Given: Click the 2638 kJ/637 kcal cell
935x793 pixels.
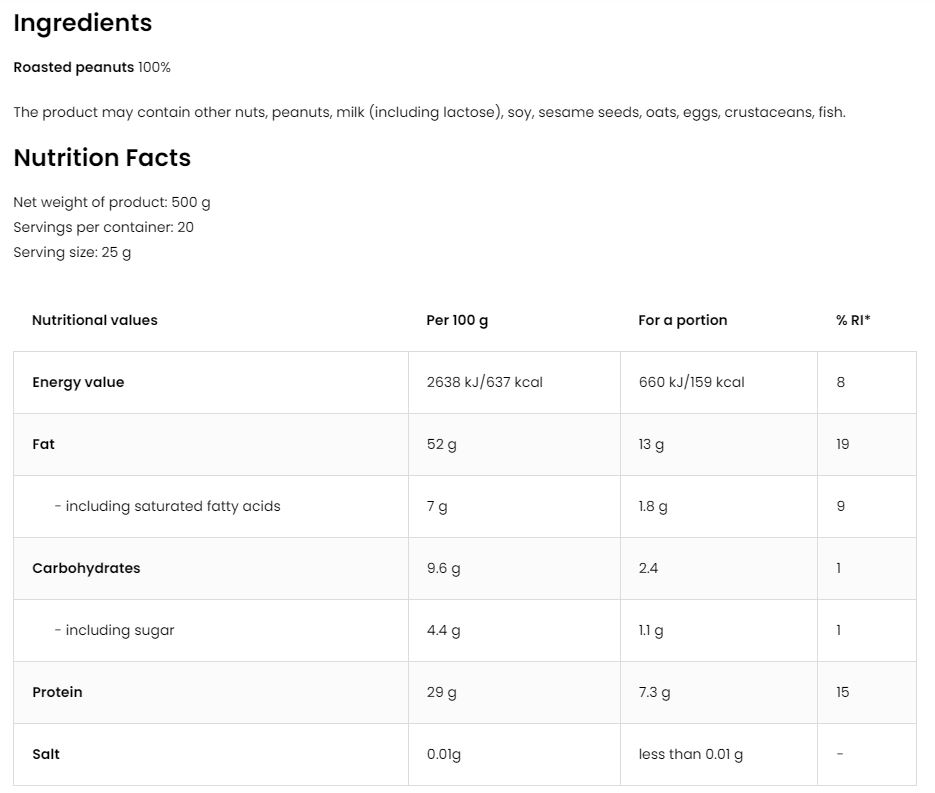Looking at the screenshot, I should click(x=484, y=382).
